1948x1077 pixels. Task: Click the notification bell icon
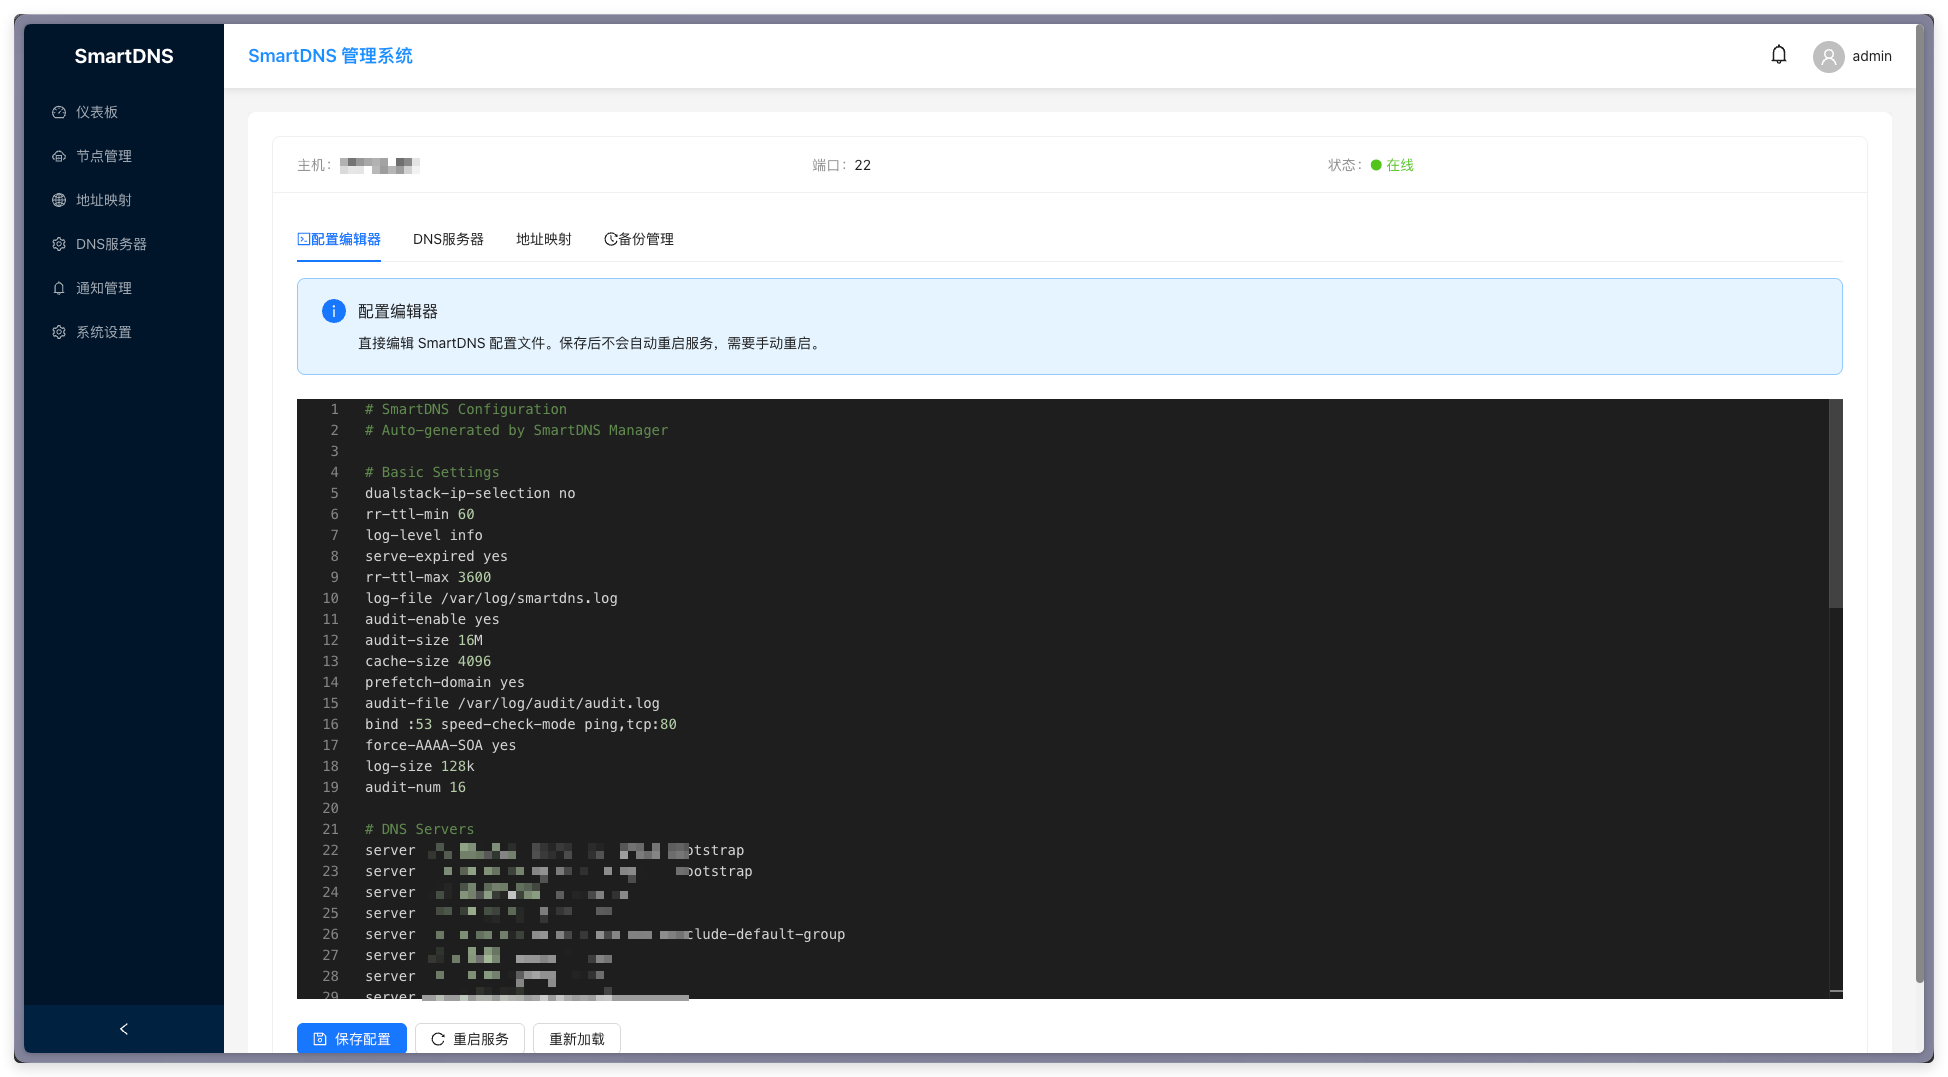coord(1778,55)
